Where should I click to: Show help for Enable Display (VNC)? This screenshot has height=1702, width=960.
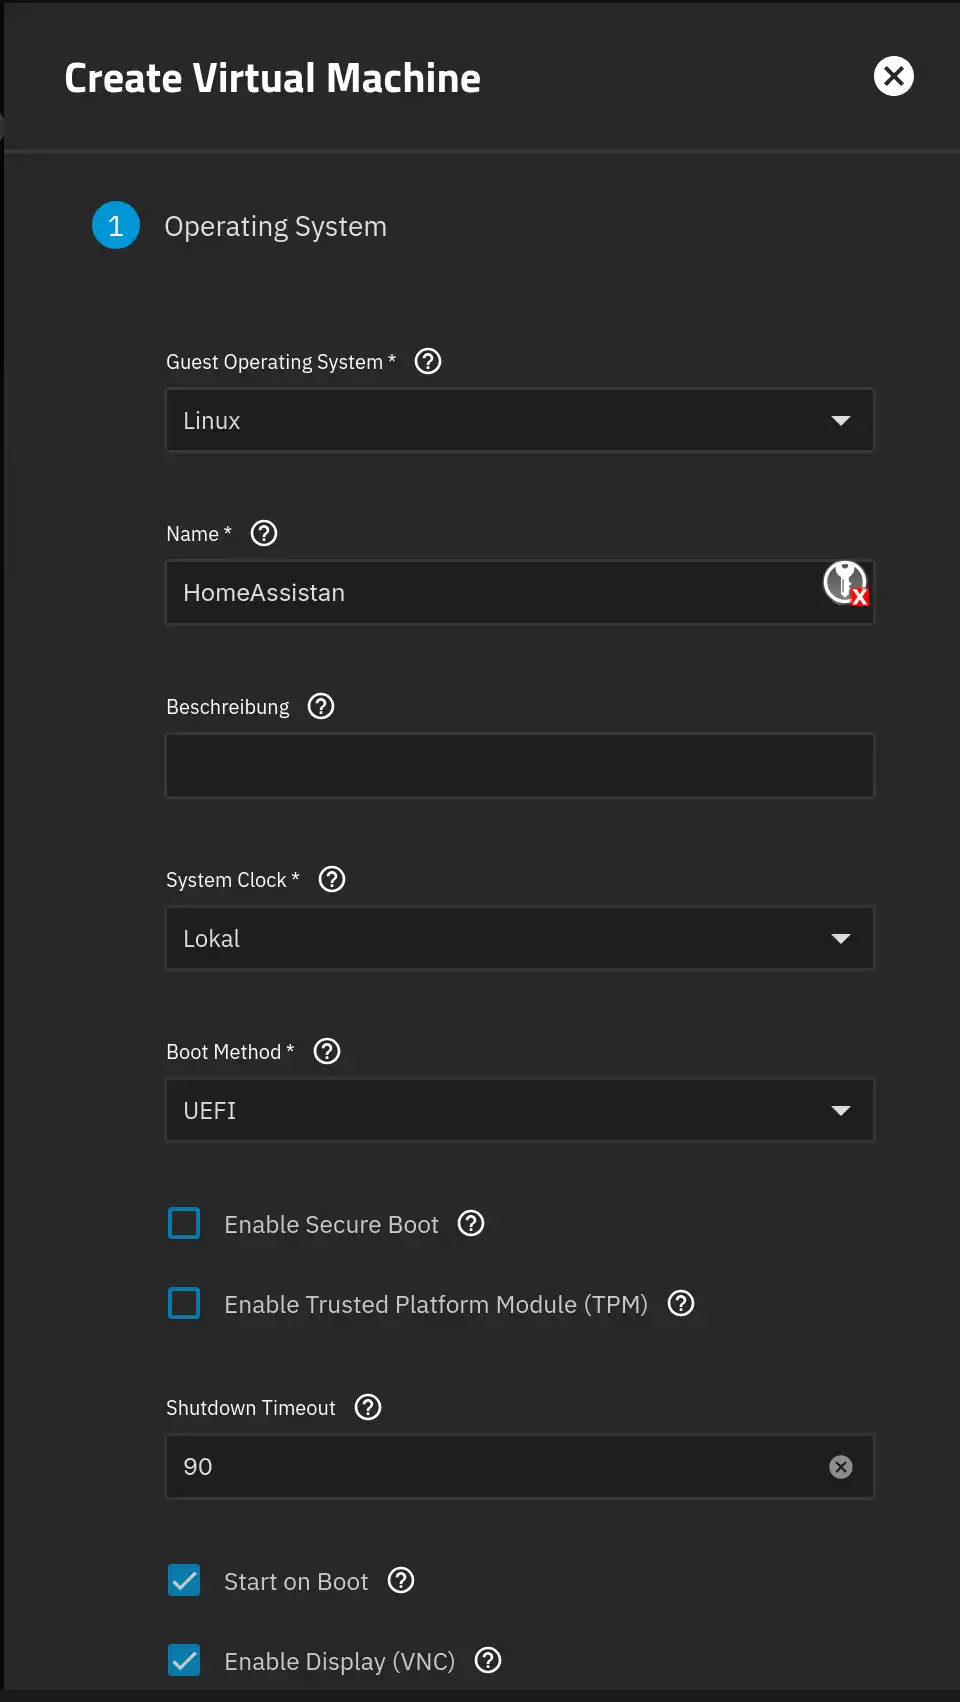pyautogui.click(x=488, y=1660)
